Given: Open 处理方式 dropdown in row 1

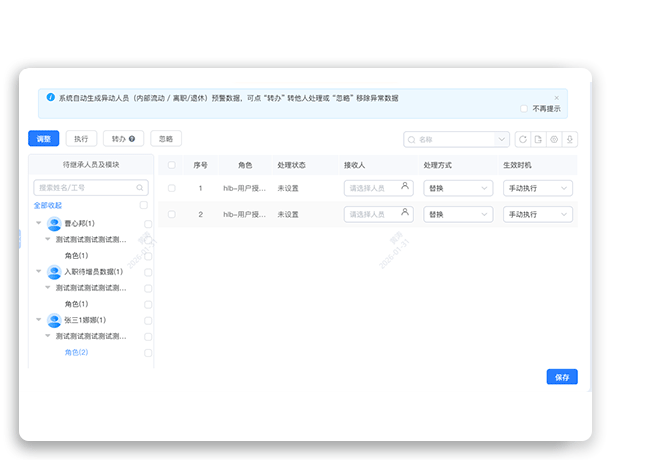Looking at the screenshot, I should coord(459,187).
